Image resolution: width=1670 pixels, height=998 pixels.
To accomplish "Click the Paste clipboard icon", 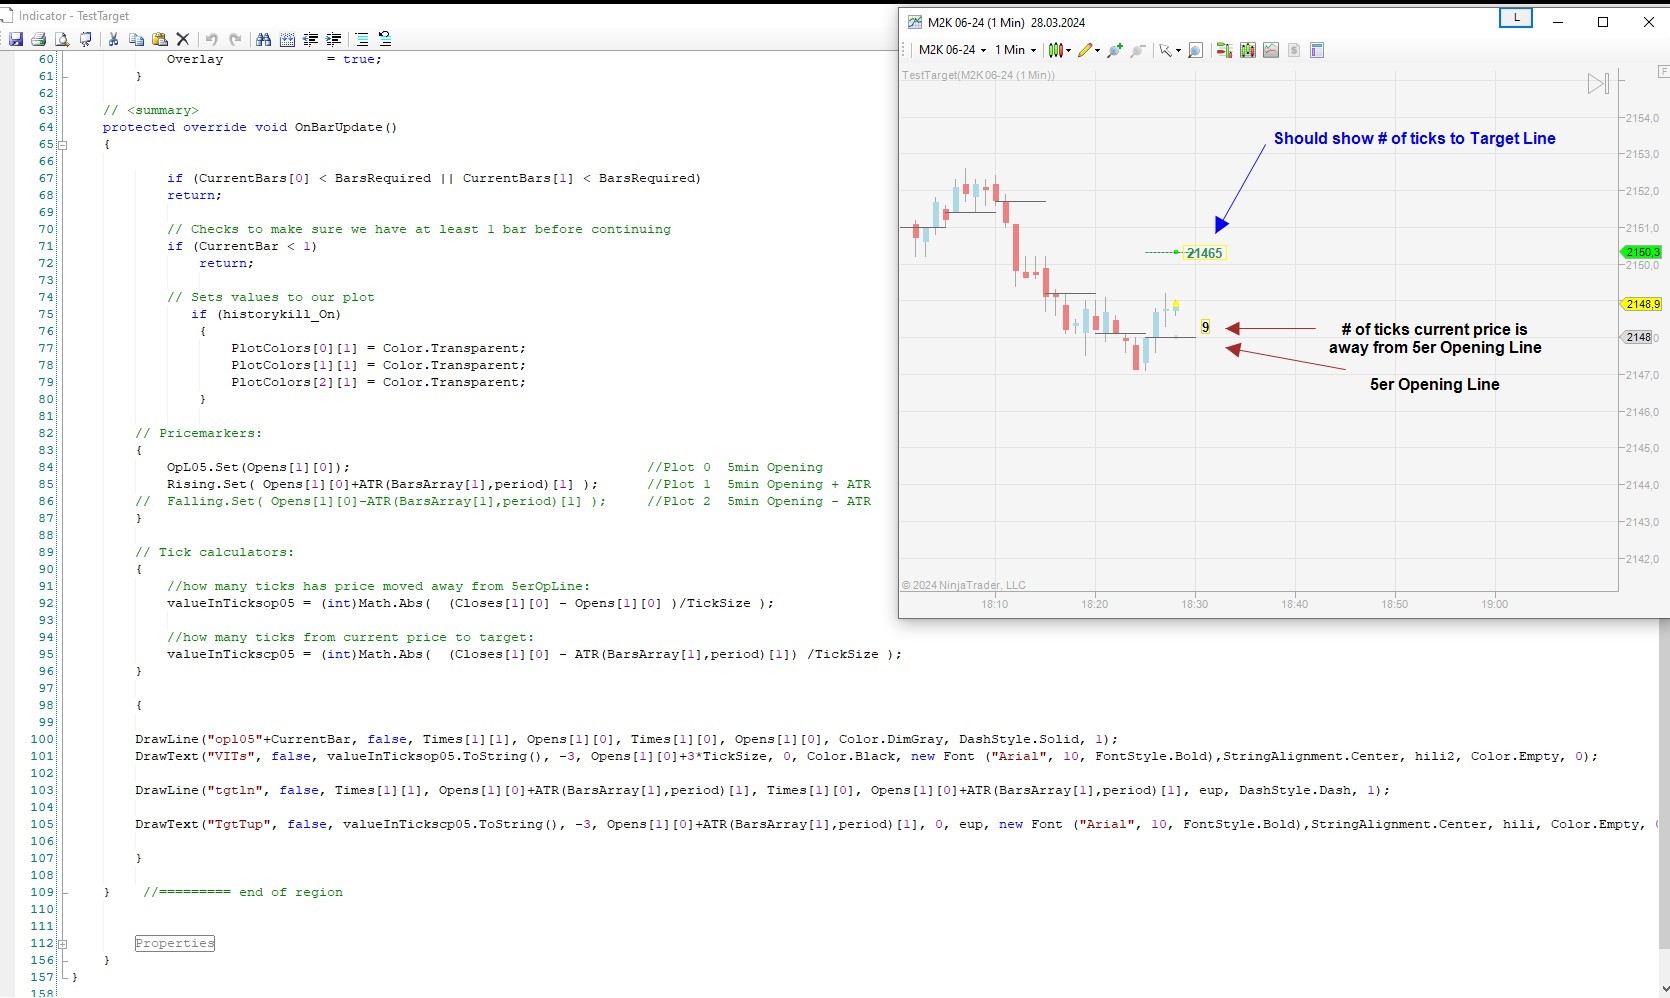I will (x=159, y=39).
